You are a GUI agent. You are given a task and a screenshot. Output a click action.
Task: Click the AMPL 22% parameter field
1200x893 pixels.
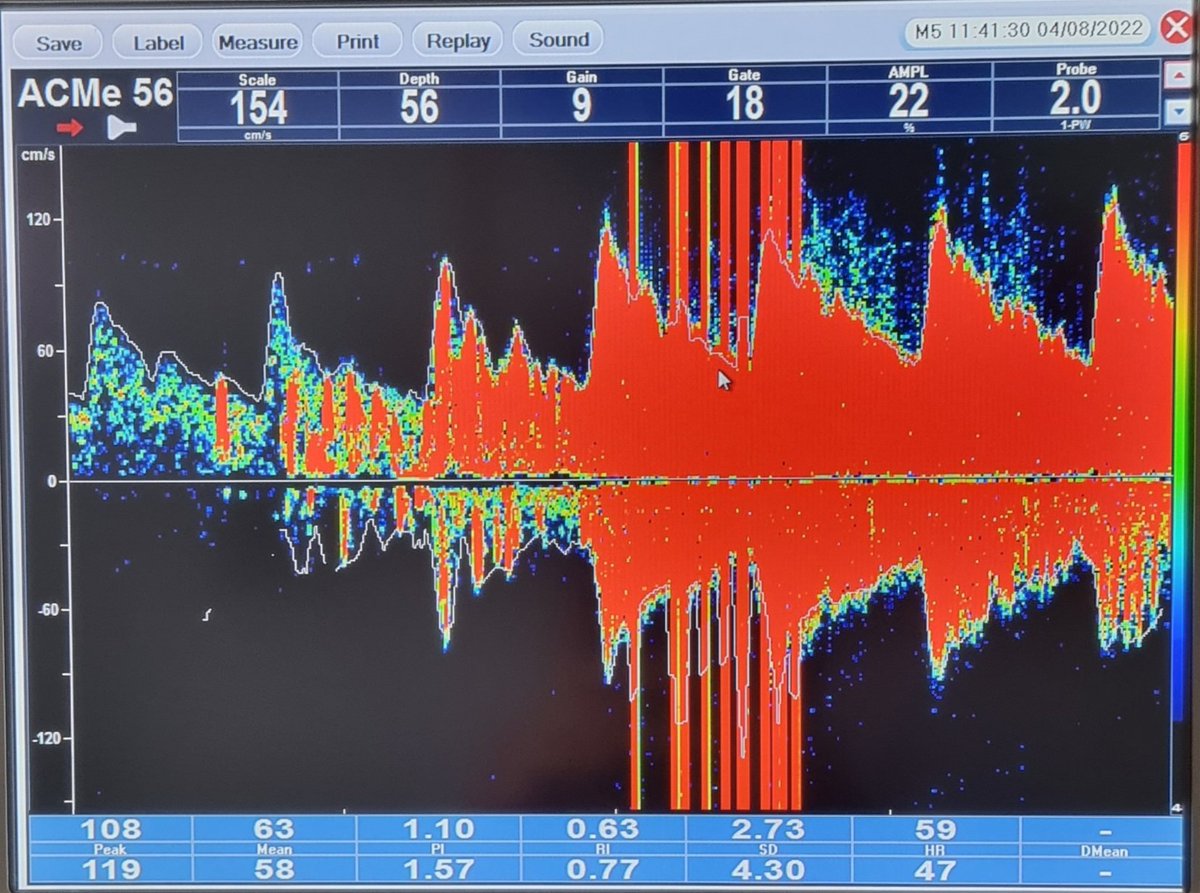908,99
